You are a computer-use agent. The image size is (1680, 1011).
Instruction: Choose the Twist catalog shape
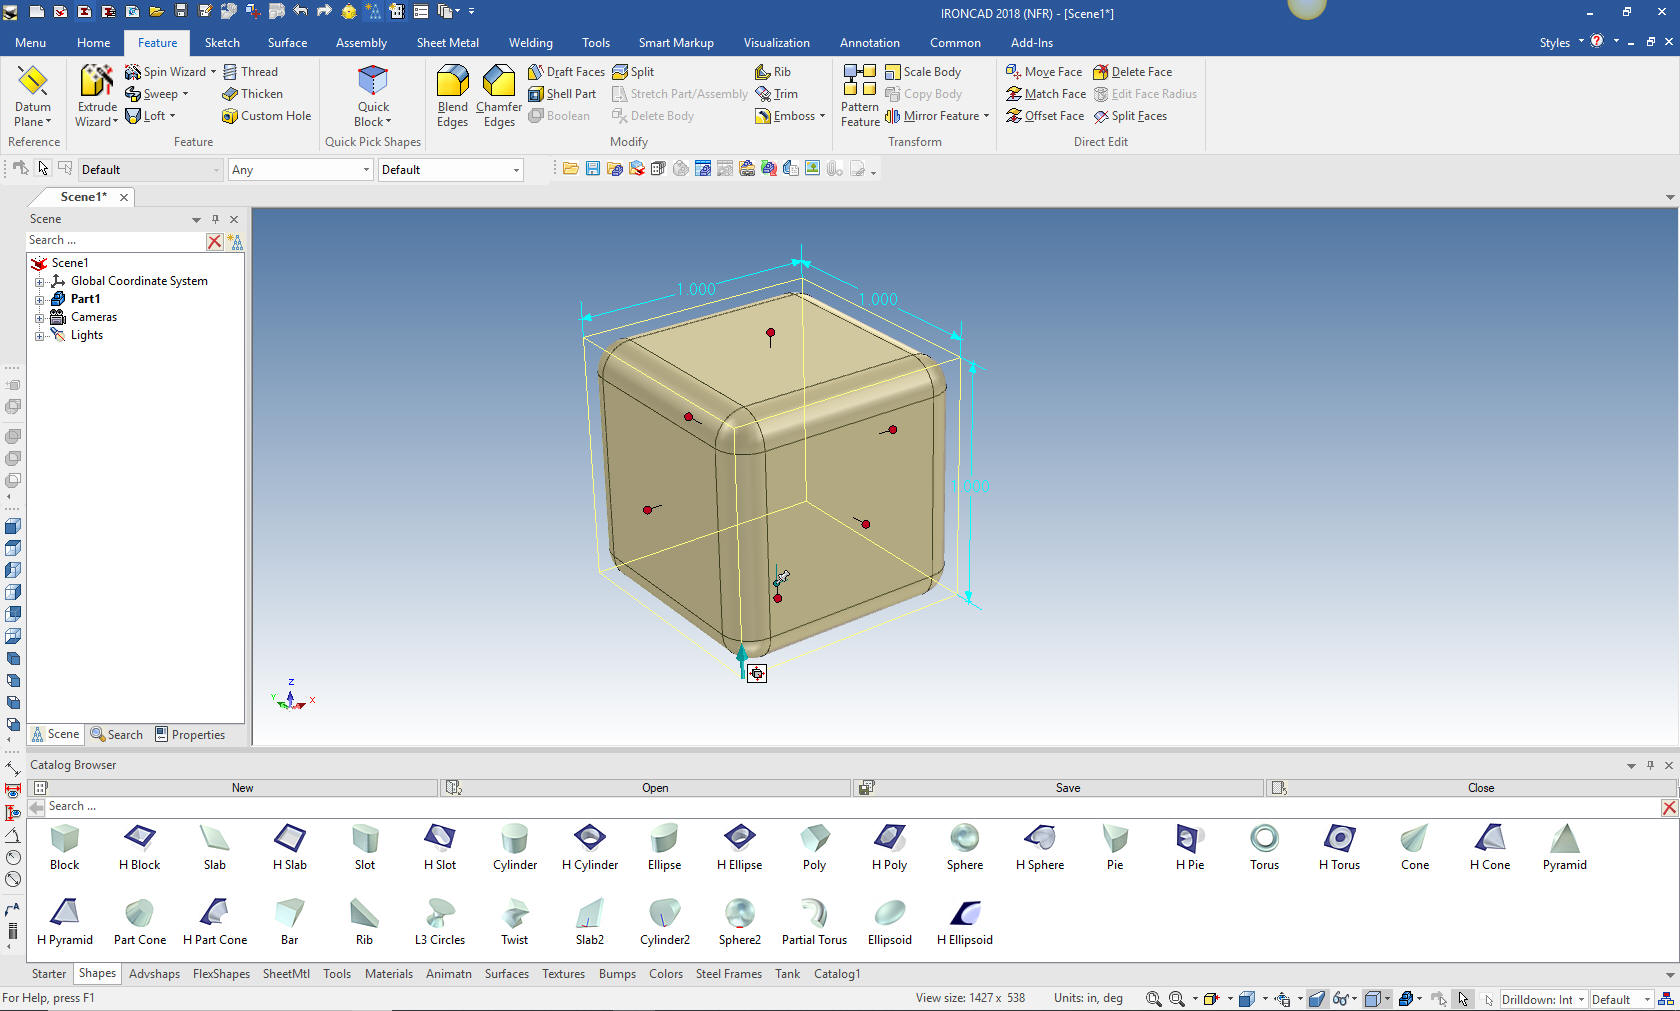point(515,922)
